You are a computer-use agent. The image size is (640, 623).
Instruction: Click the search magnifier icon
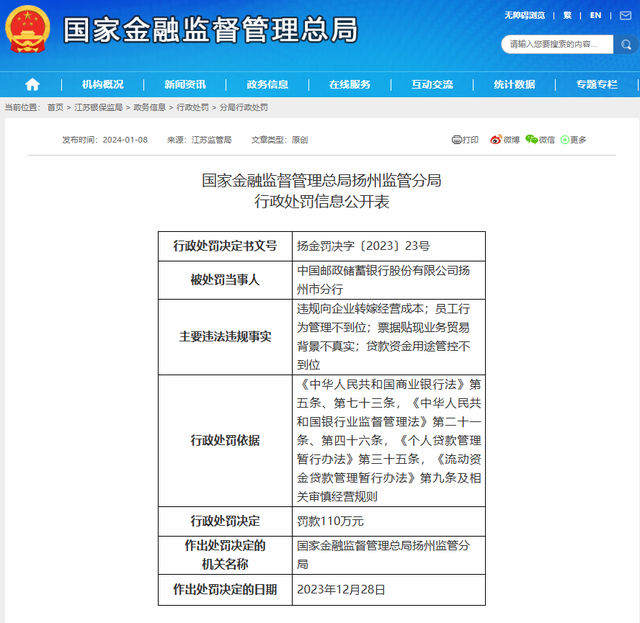626,44
